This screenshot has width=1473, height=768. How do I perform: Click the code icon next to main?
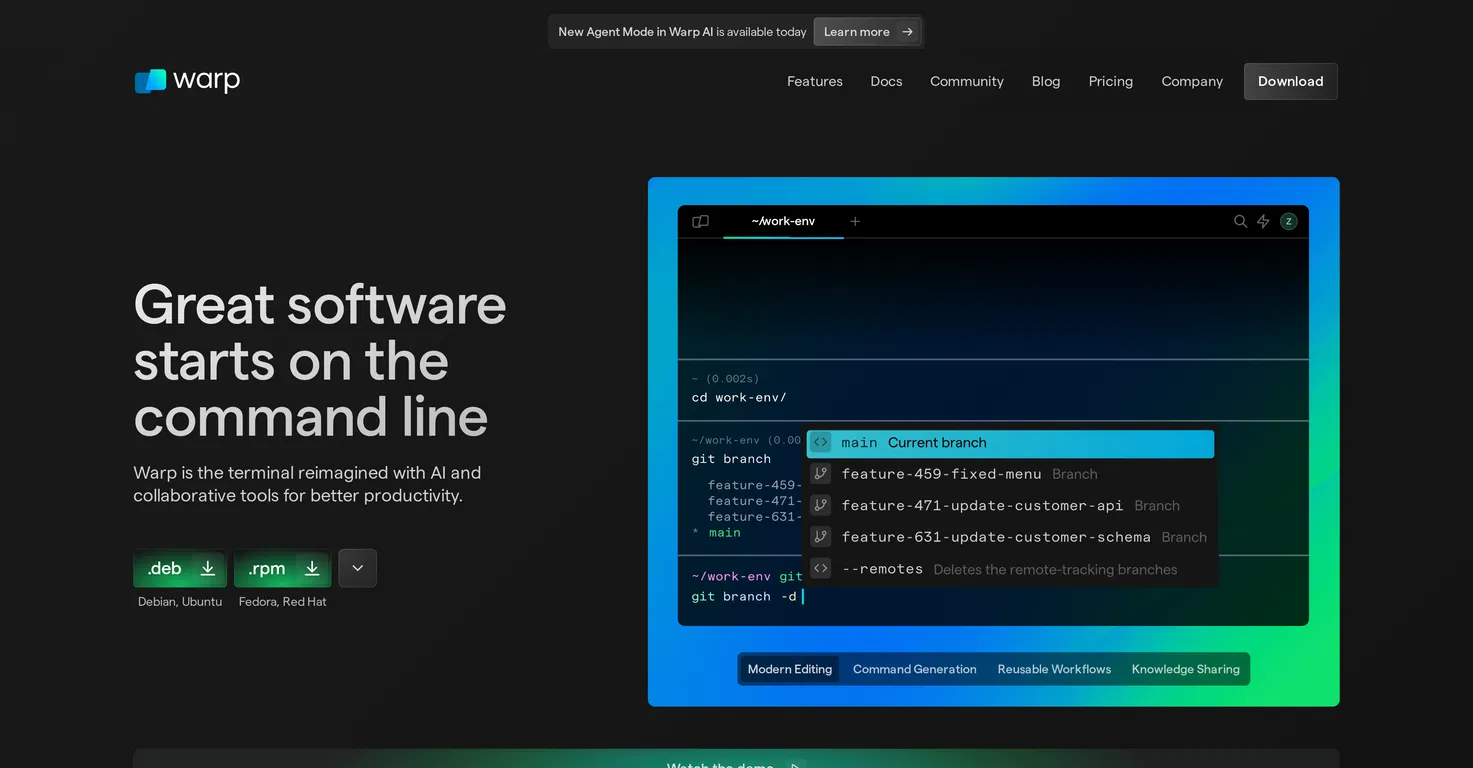pos(821,442)
